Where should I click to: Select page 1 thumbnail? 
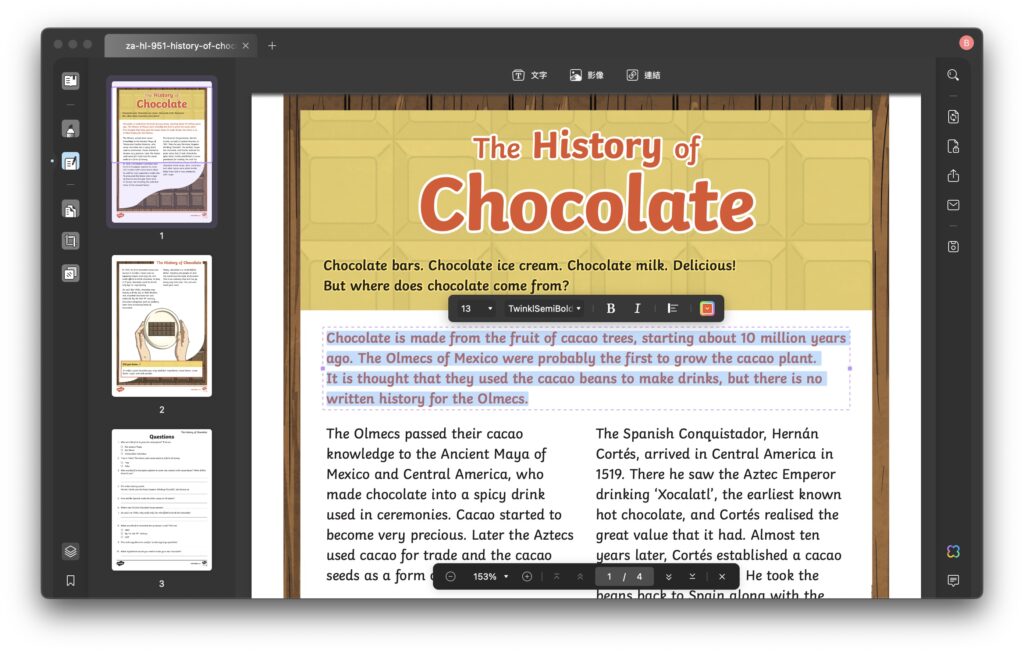(162, 152)
